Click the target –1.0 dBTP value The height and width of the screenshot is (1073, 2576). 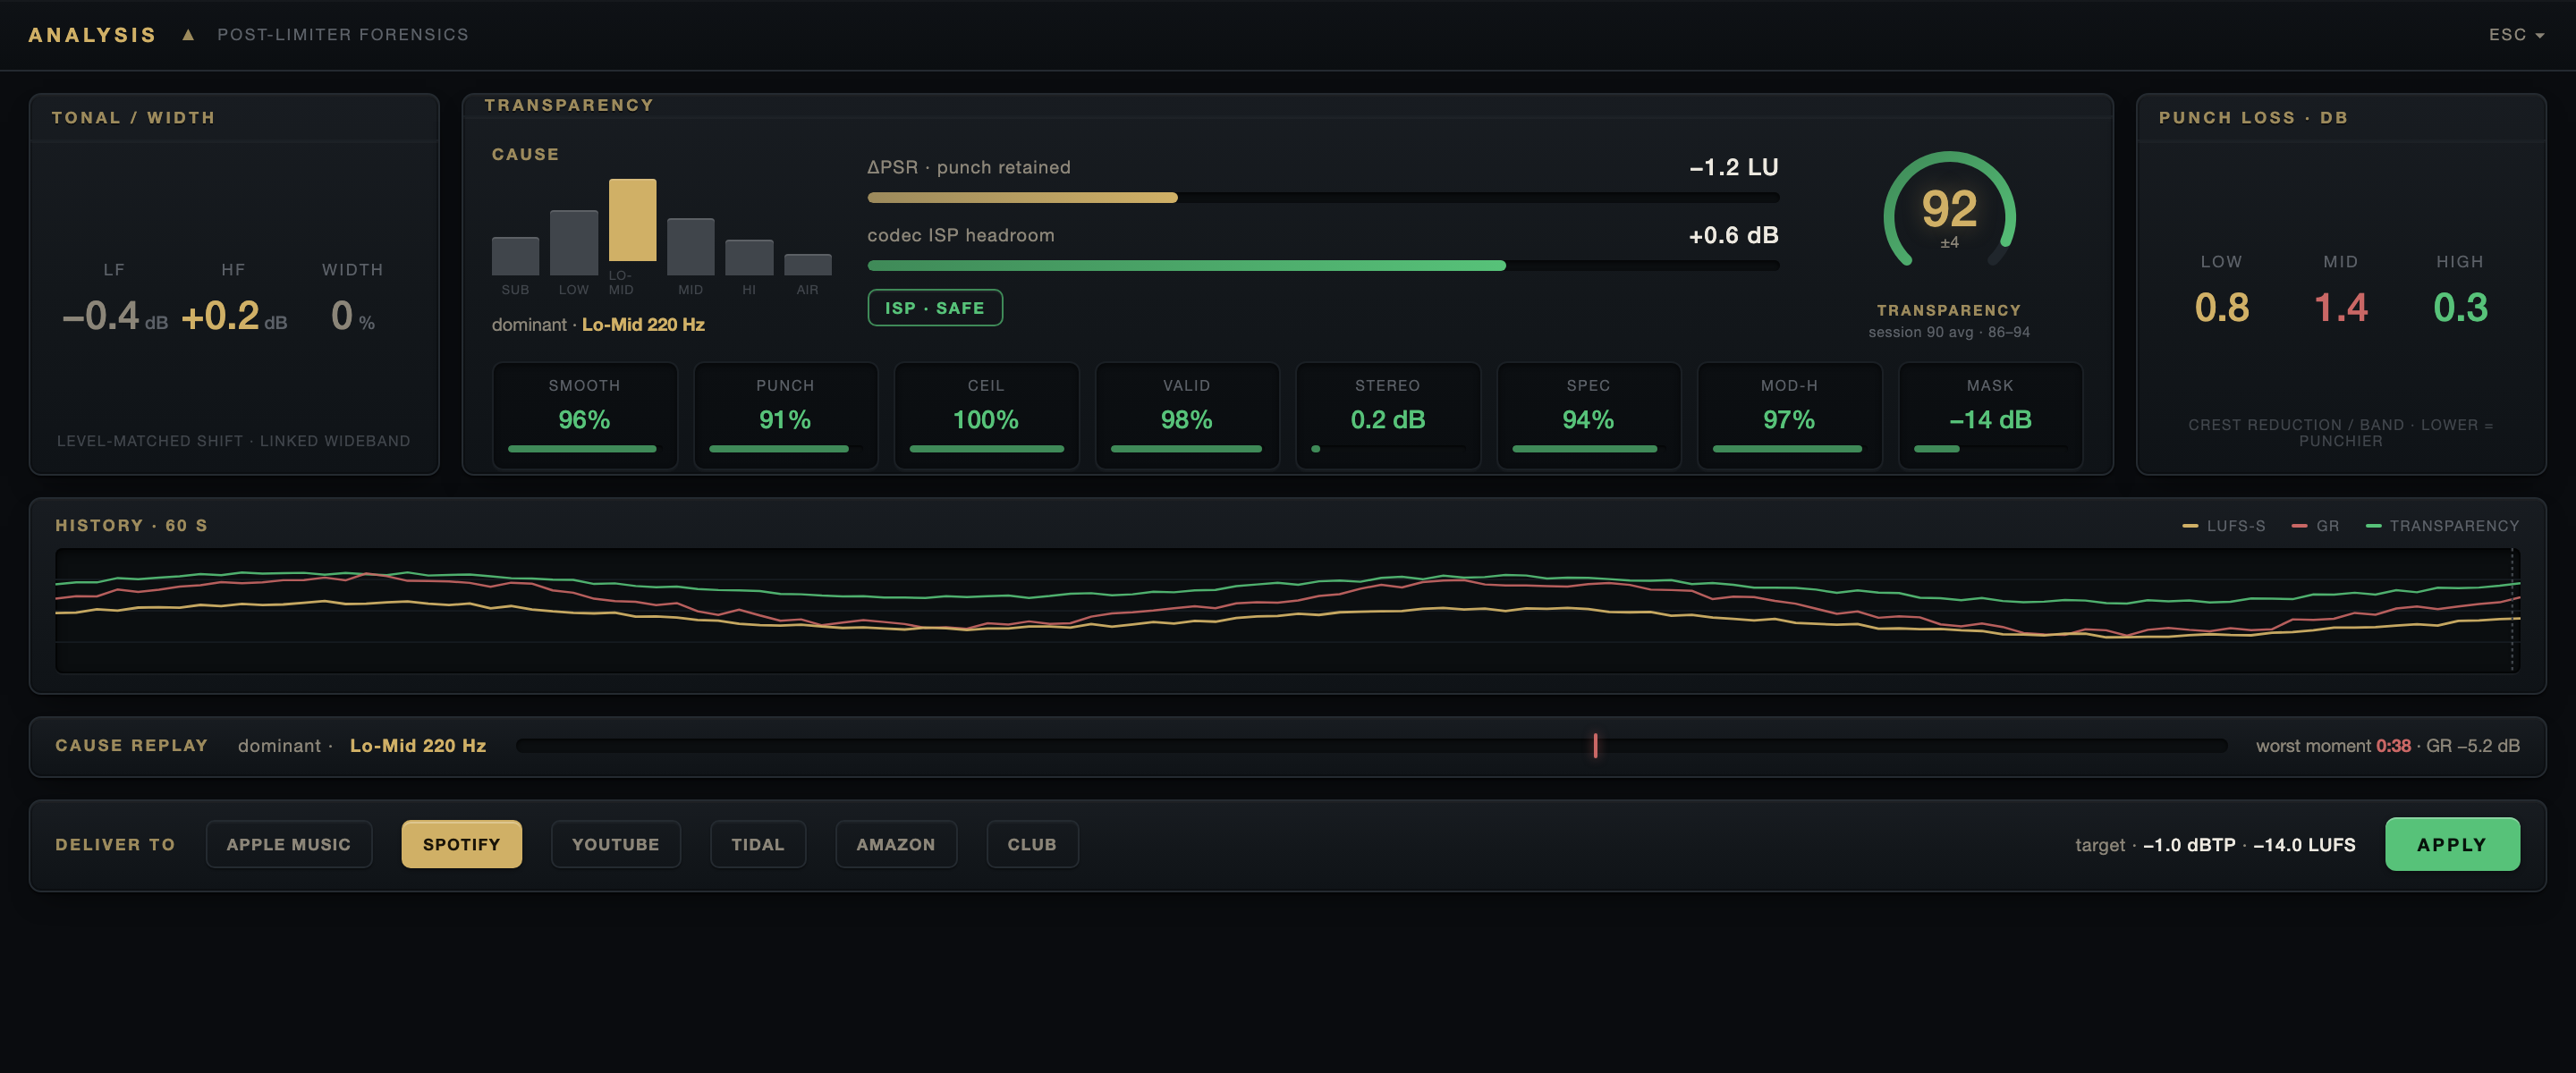pyautogui.click(x=2189, y=845)
